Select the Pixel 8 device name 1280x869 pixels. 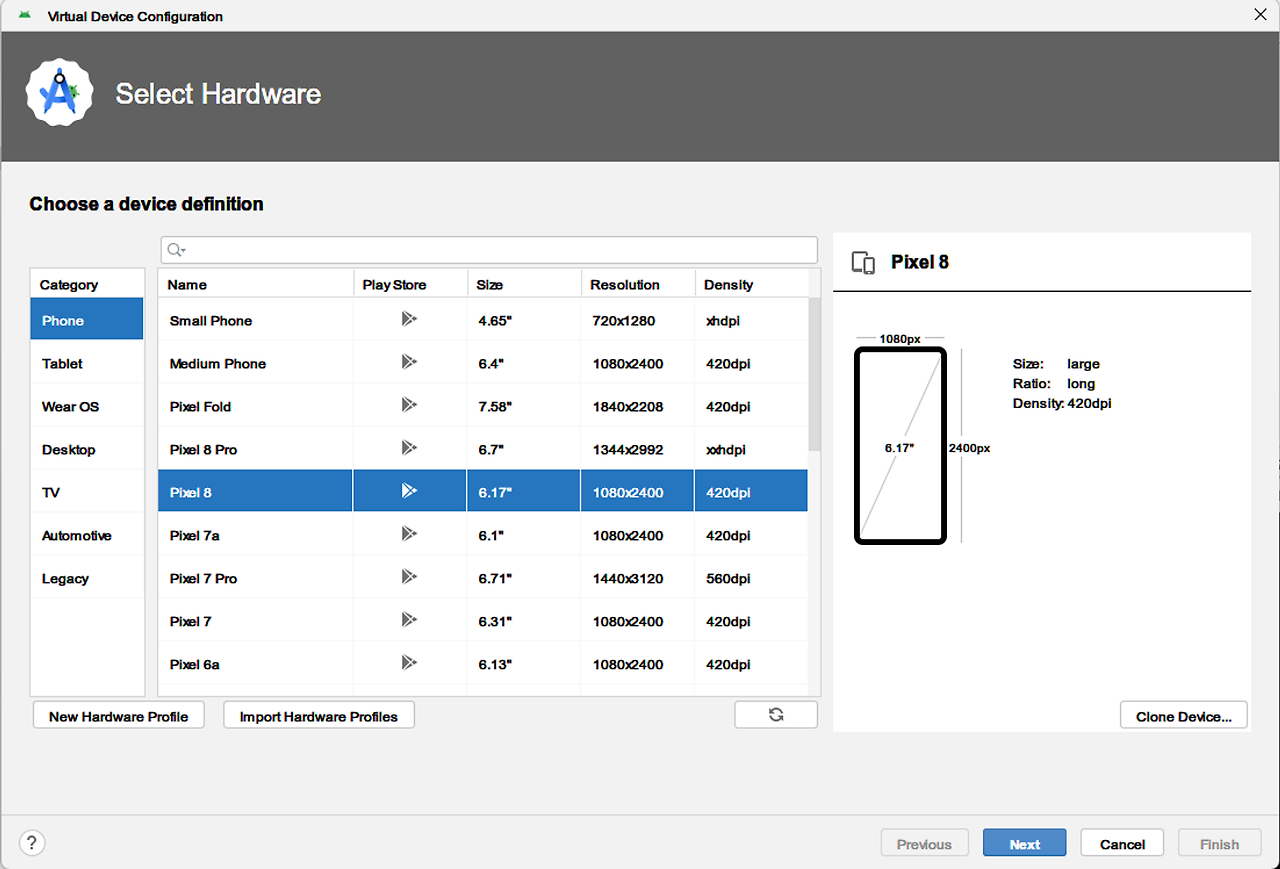[x=191, y=492]
